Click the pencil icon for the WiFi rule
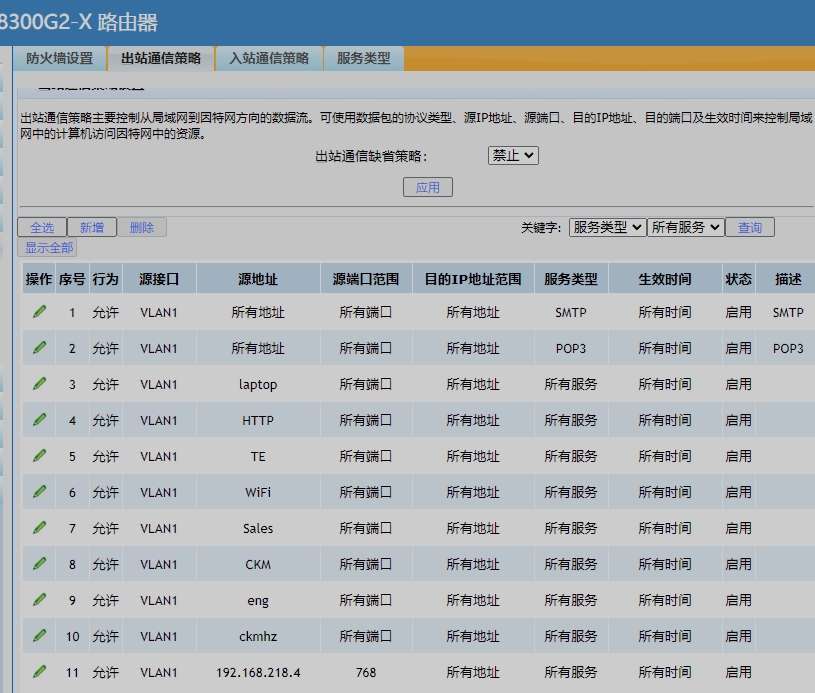Screen dimensions: 815x693 pos(39,492)
